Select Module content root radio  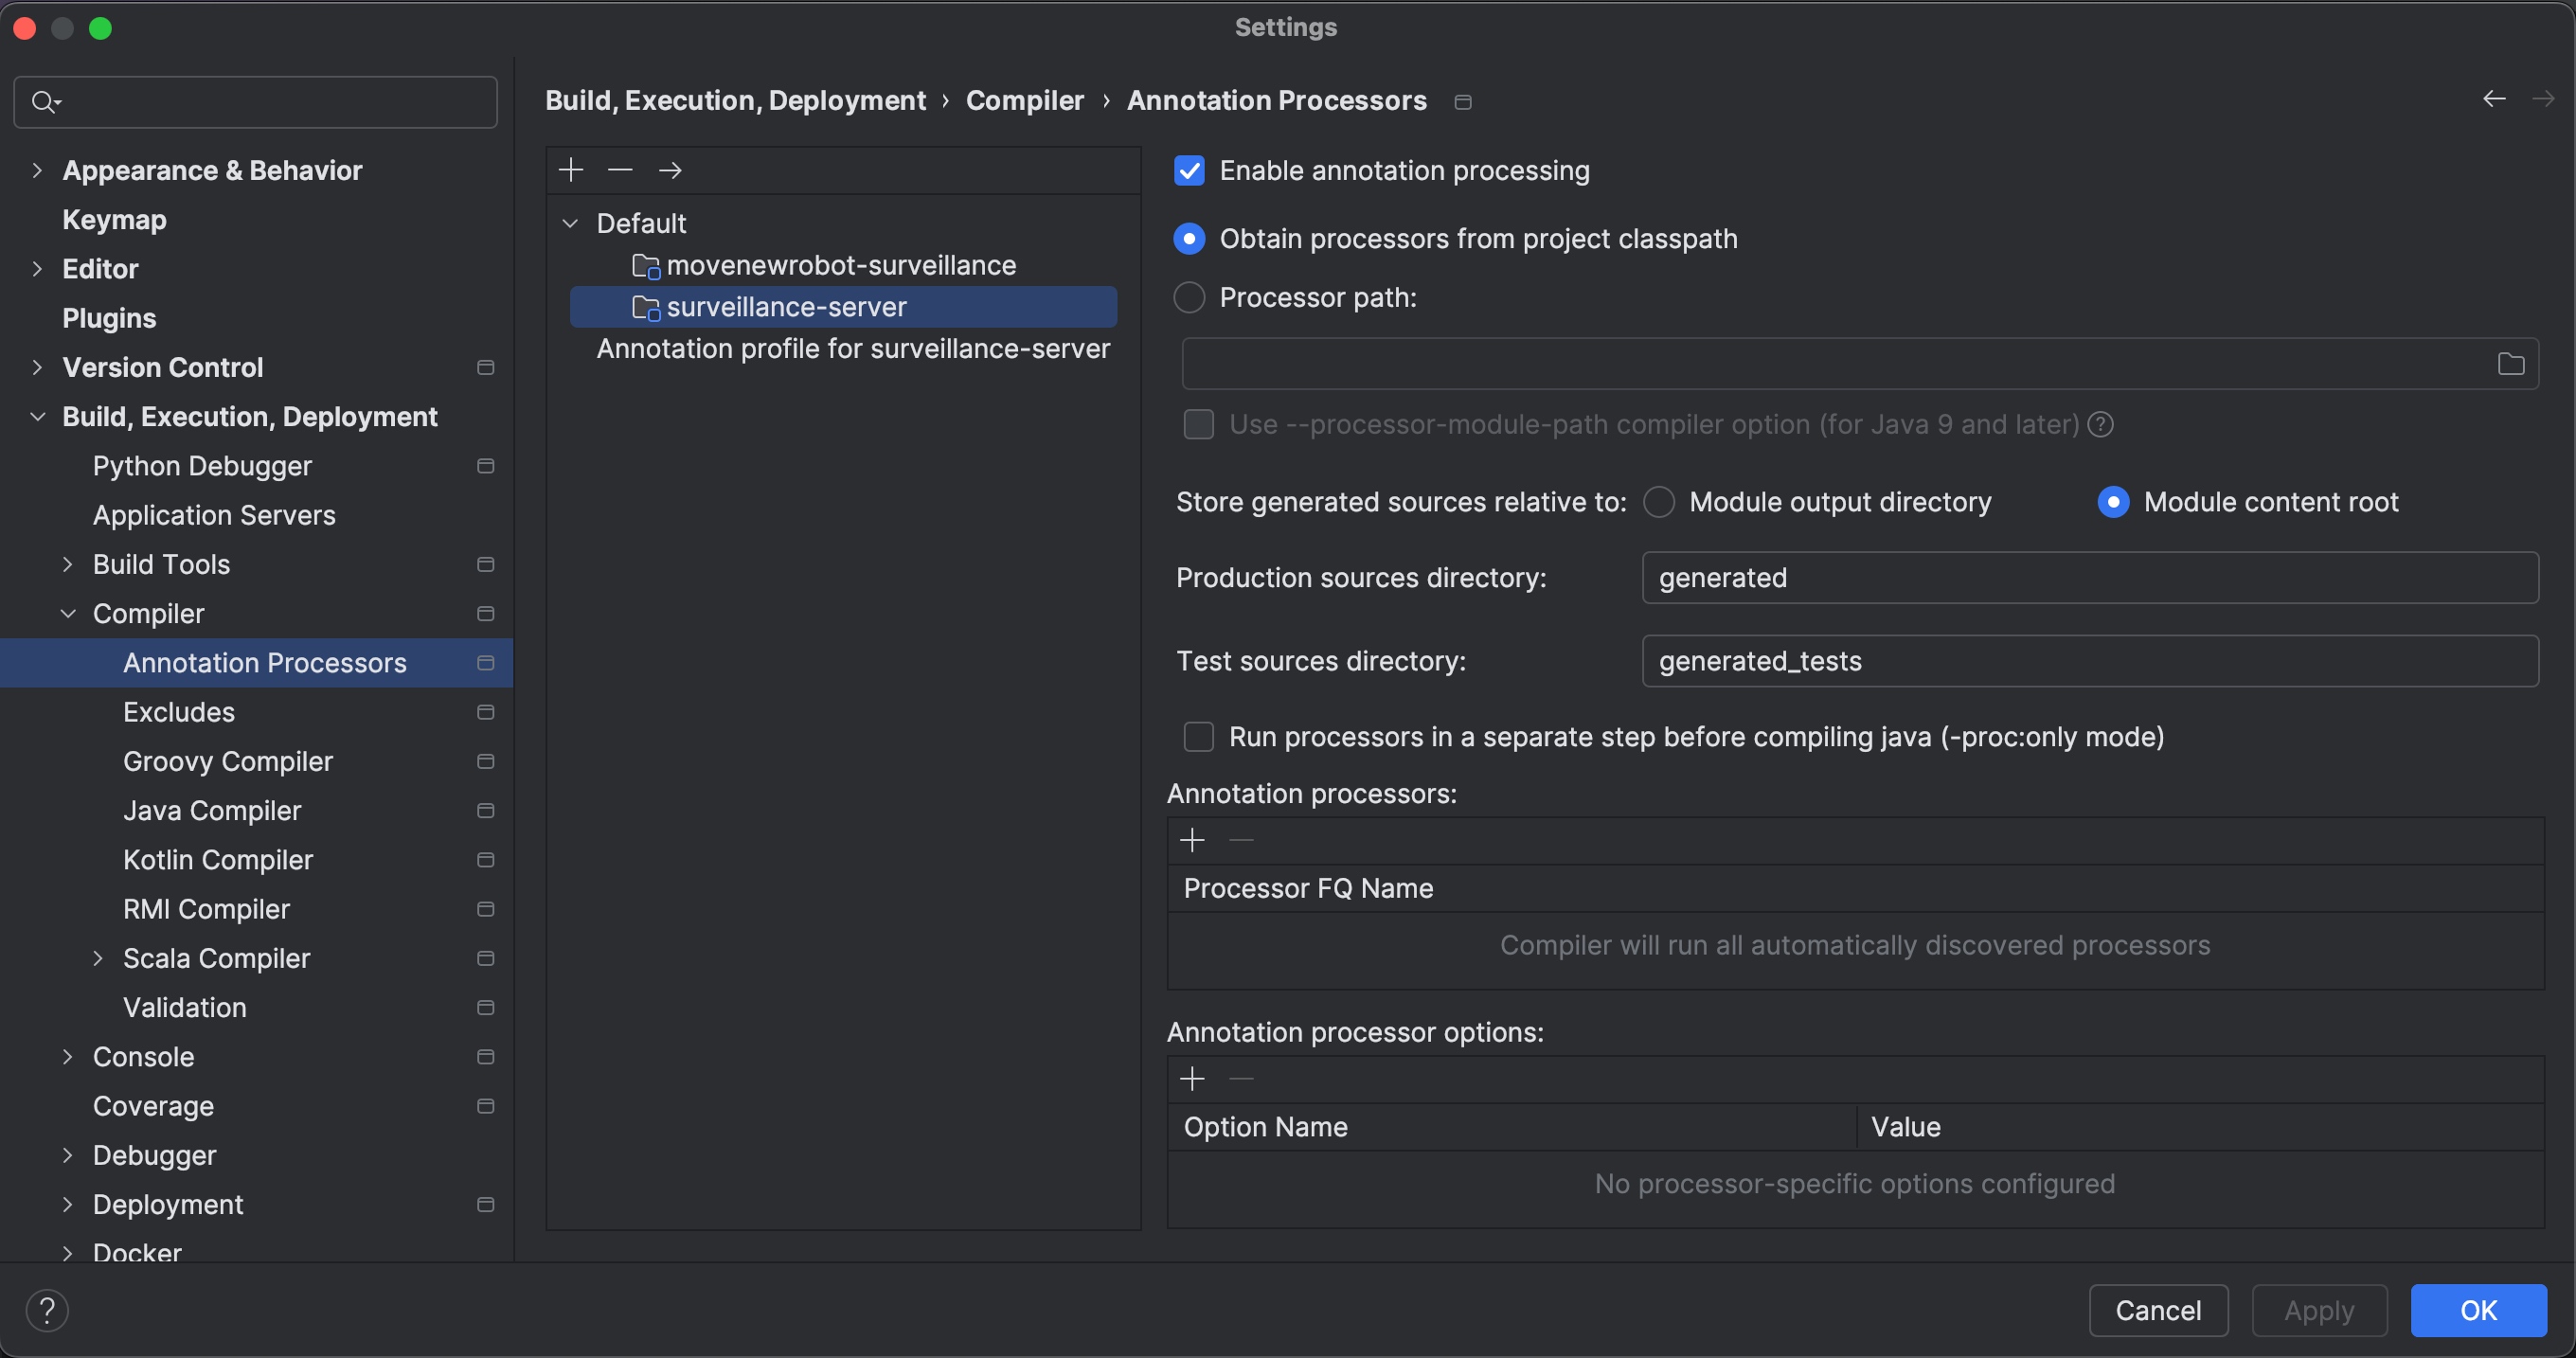coord(2113,502)
